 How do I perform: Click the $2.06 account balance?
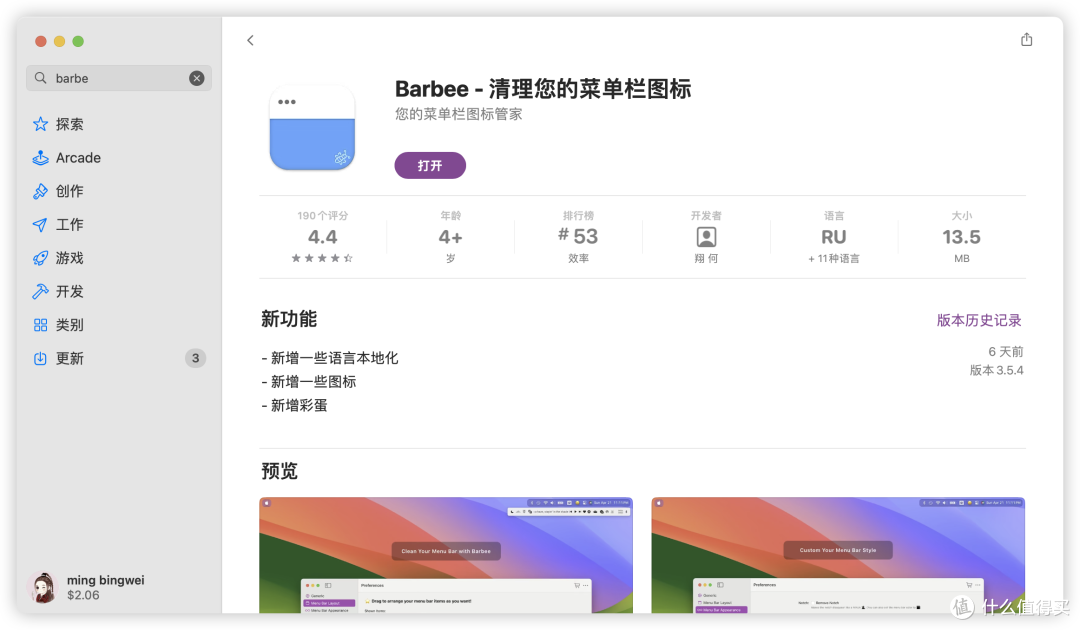click(83, 595)
